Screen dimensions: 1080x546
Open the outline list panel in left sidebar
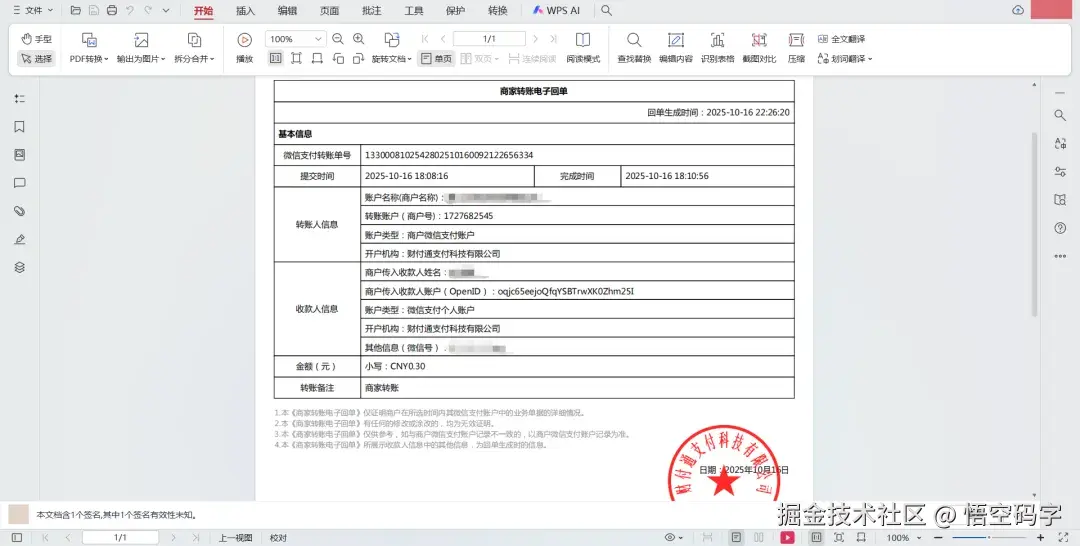click(x=19, y=98)
